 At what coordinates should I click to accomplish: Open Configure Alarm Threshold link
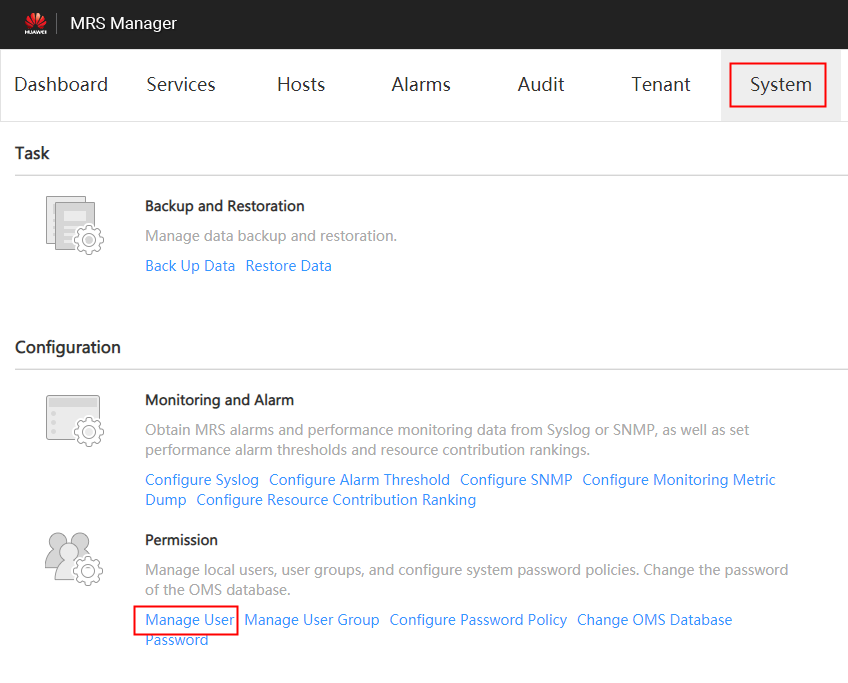tap(359, 480)
